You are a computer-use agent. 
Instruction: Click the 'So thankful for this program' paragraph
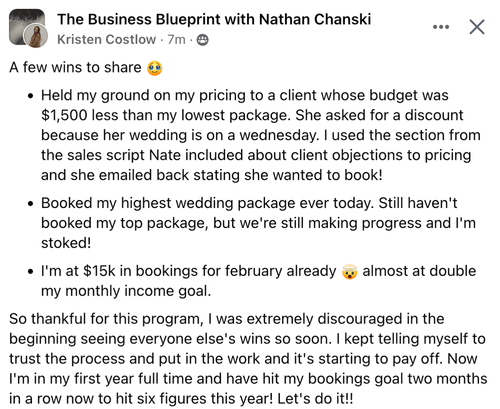(x=248, y=359)
